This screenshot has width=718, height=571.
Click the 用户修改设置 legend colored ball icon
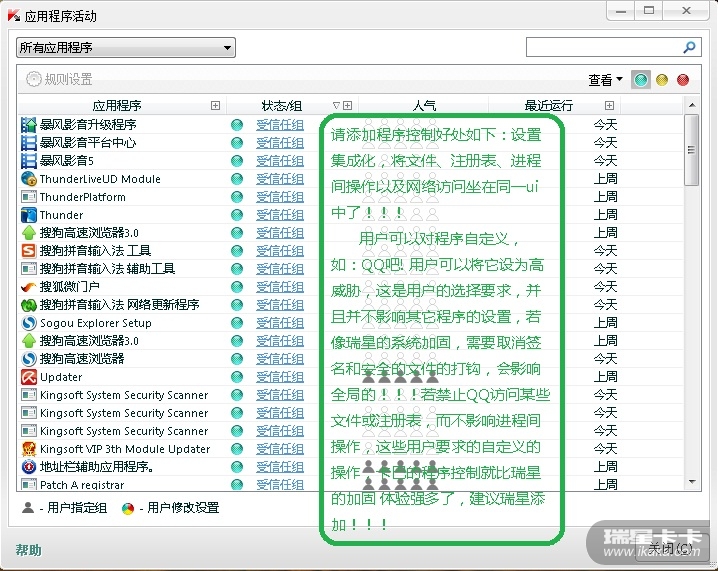128,508
